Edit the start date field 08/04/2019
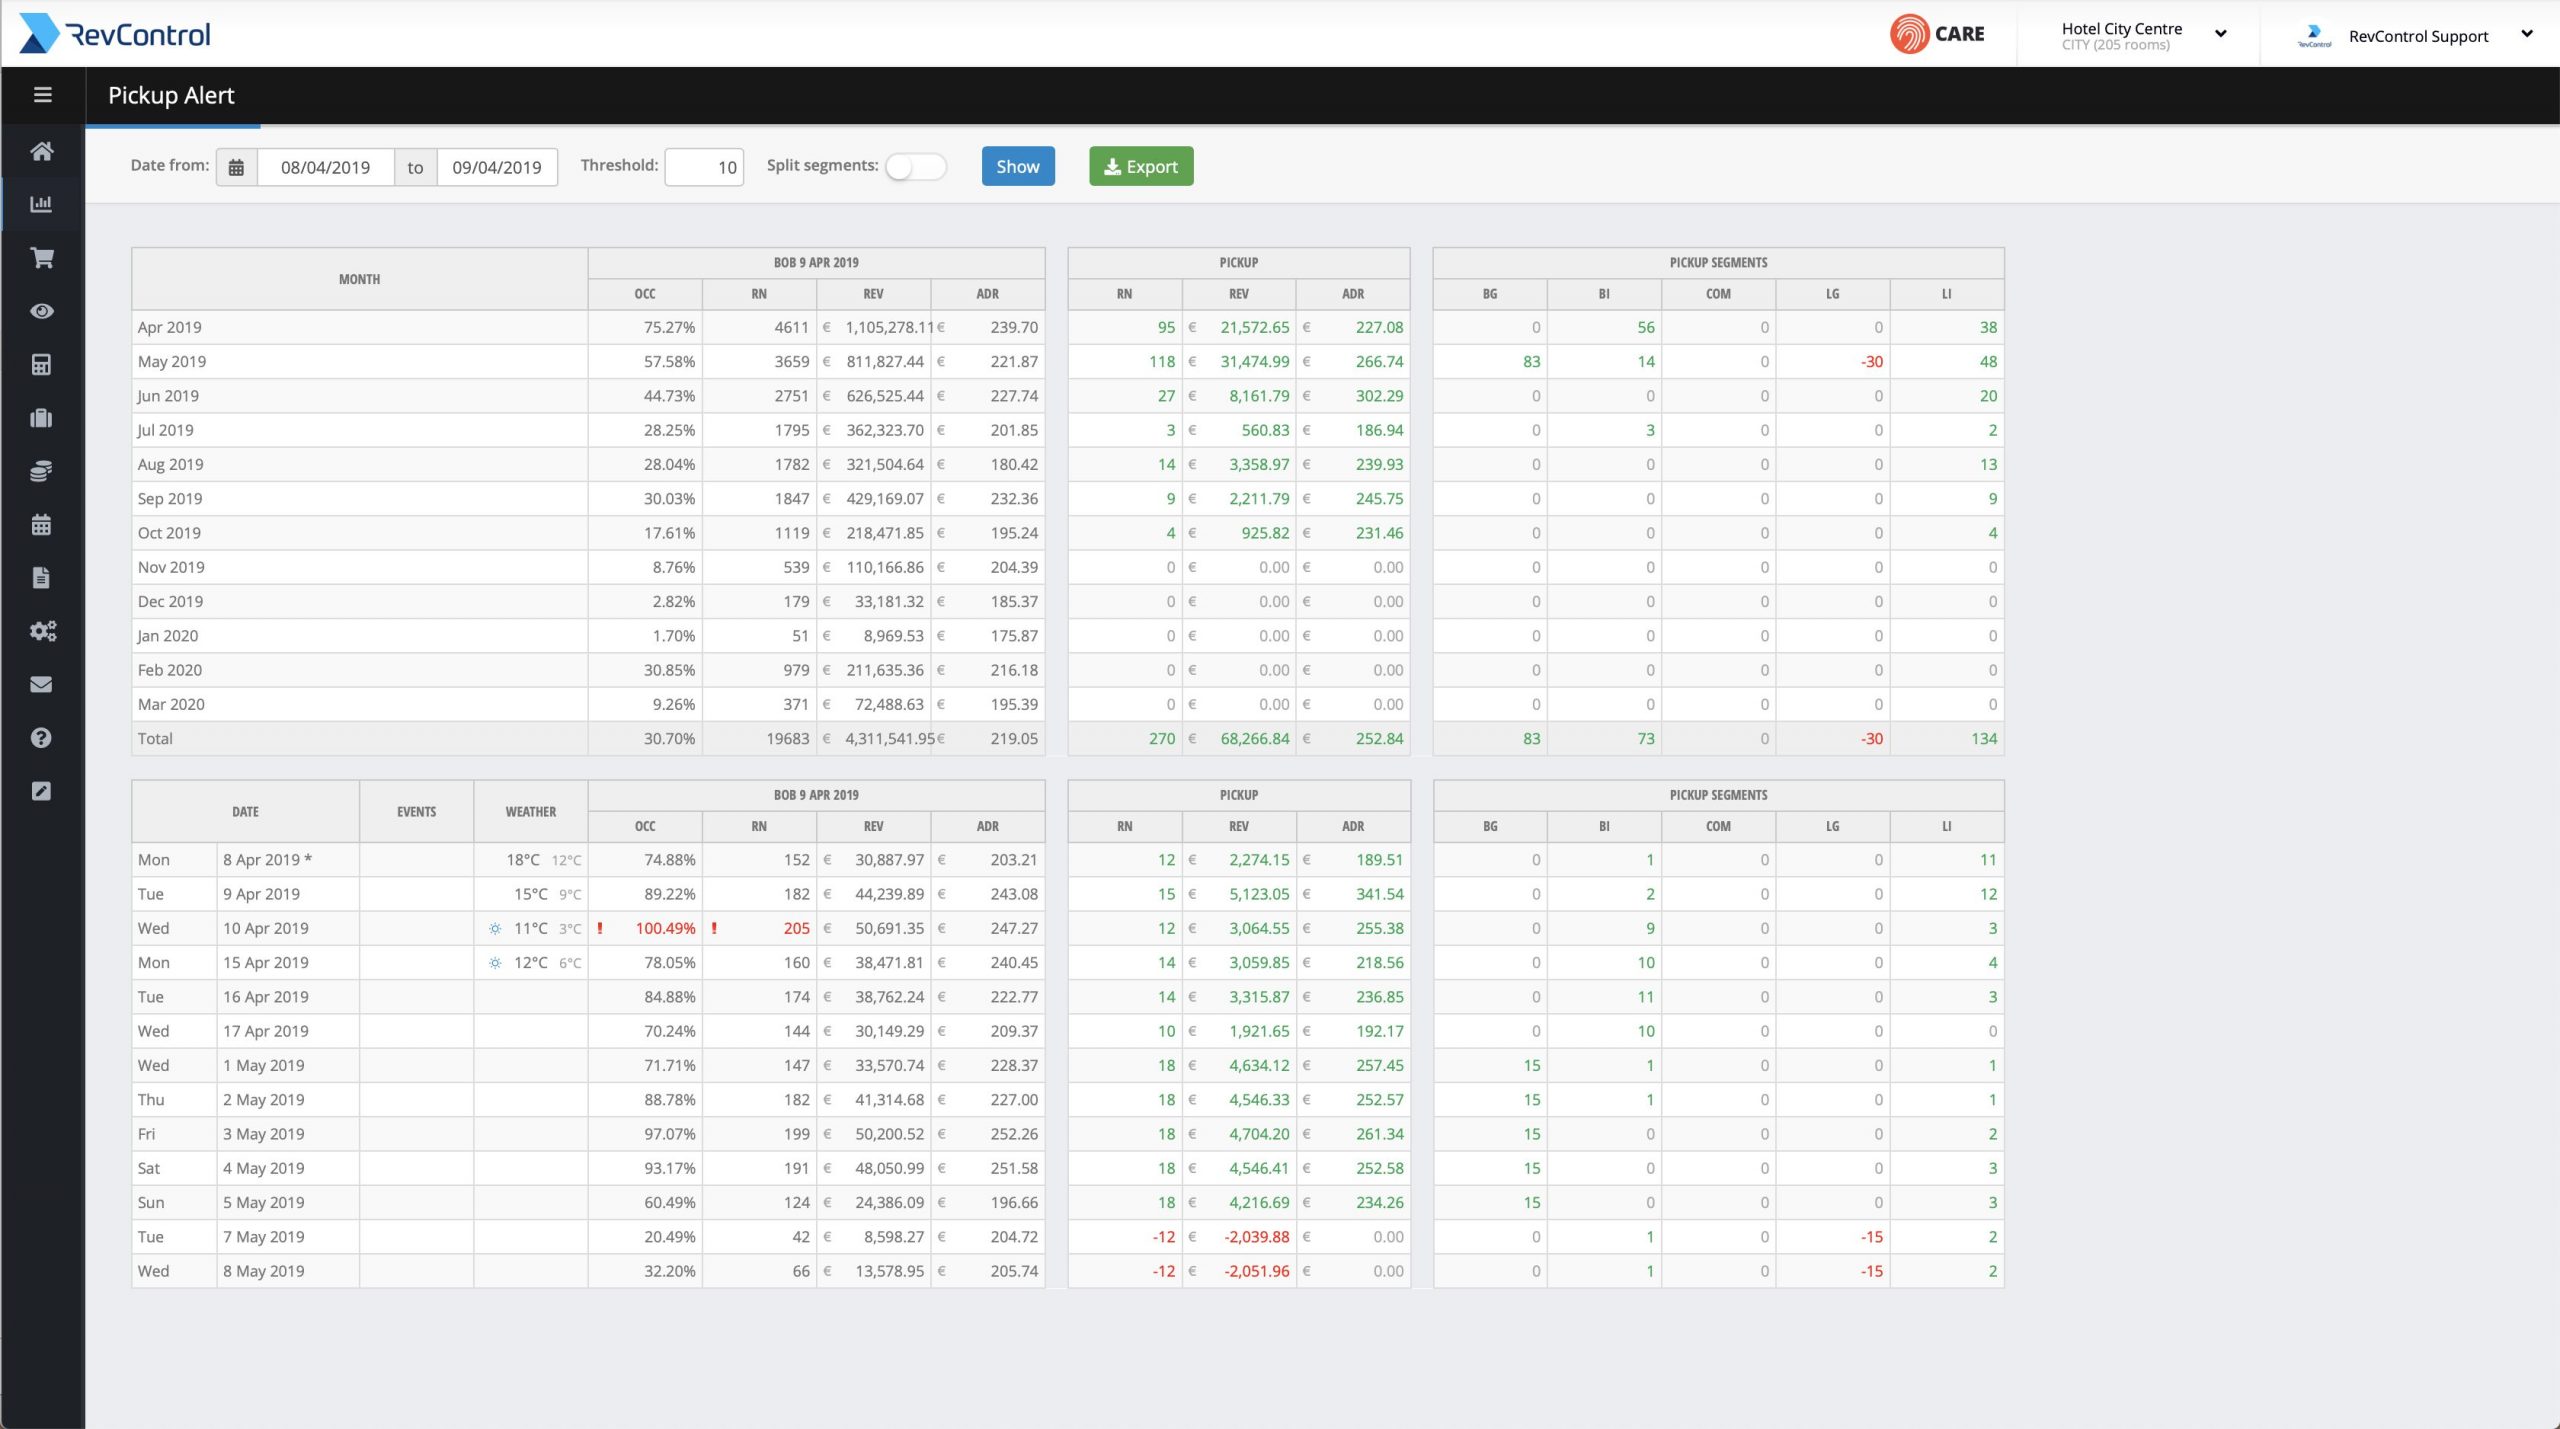The image size is (2560, 1429). coord(325,167)
